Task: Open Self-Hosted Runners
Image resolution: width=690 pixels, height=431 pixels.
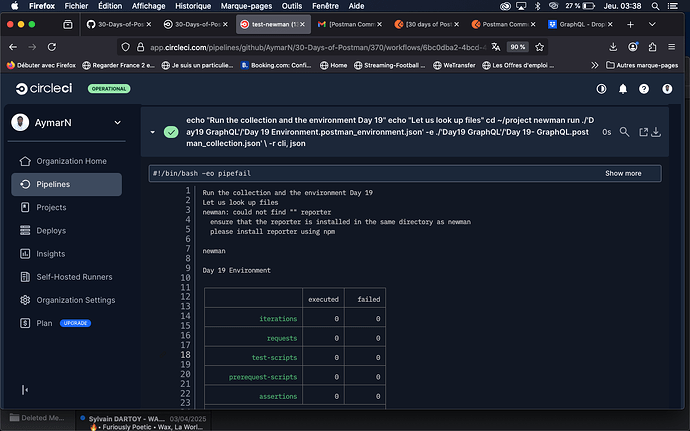Action: pos(66,277)
